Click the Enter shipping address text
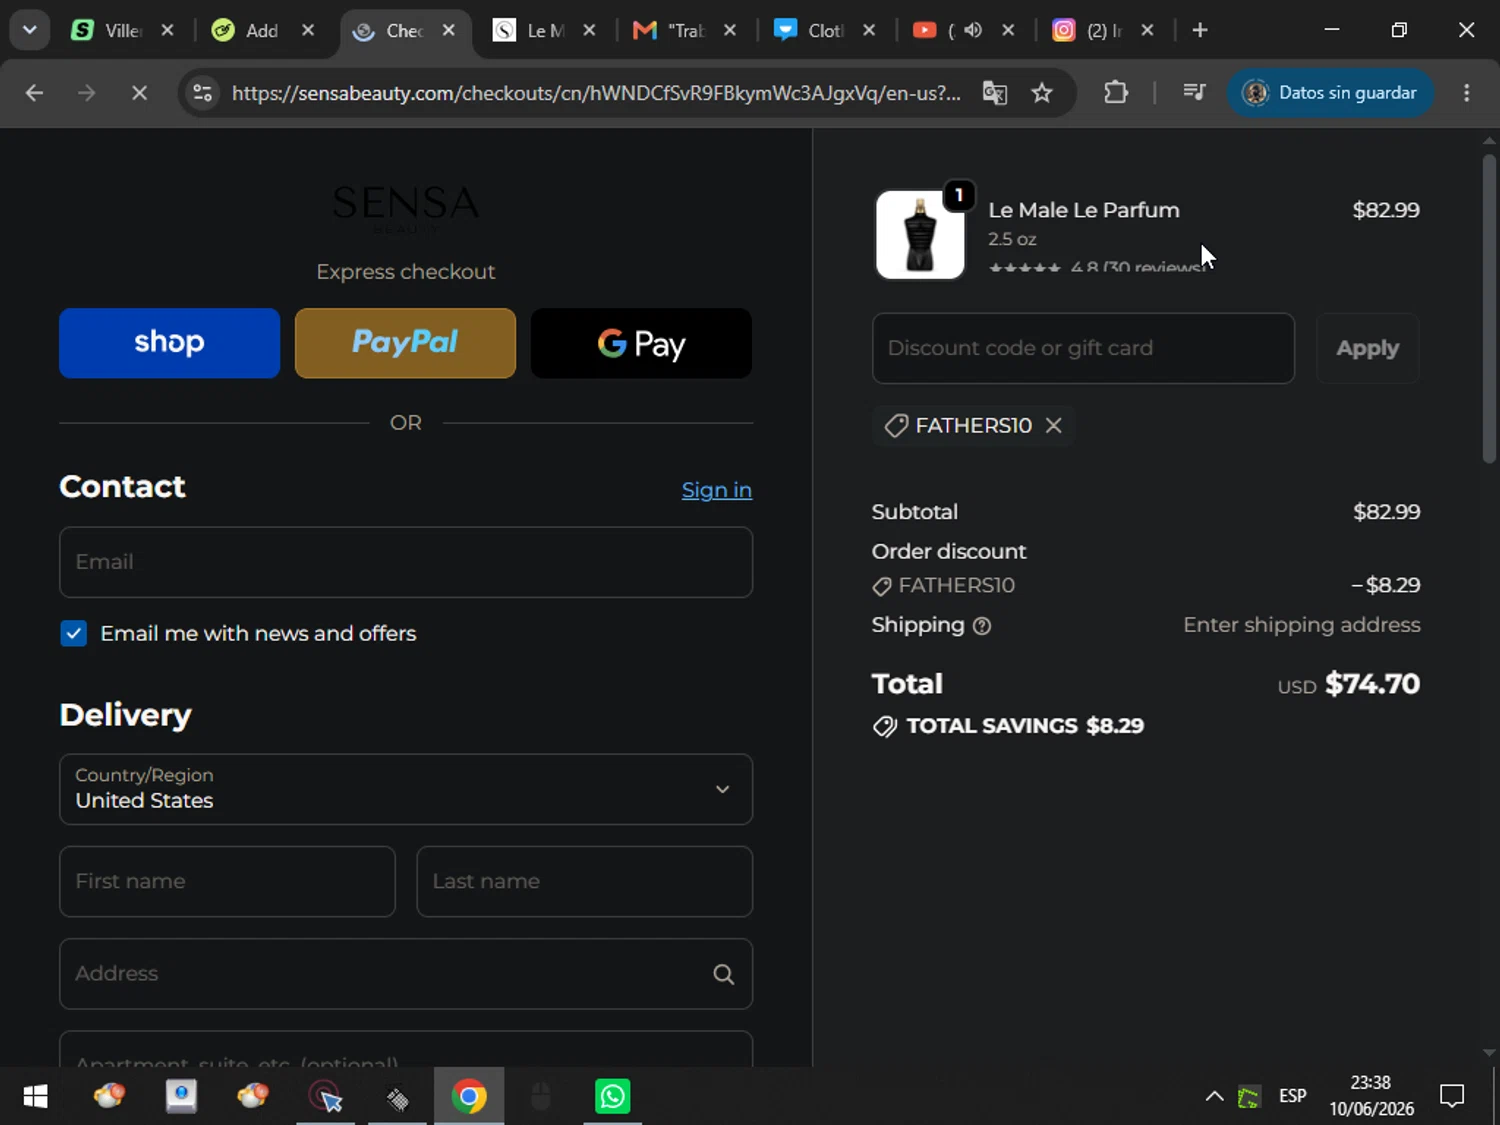Viewport: 1500px width, 1125px height. click(x=1302, y=625)
